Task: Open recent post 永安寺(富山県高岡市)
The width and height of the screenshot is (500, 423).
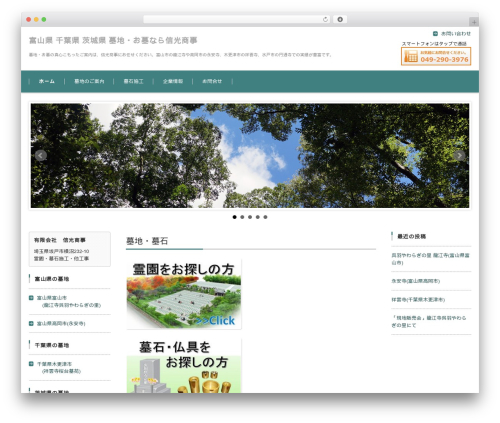Action: click(x=416, y=281)
